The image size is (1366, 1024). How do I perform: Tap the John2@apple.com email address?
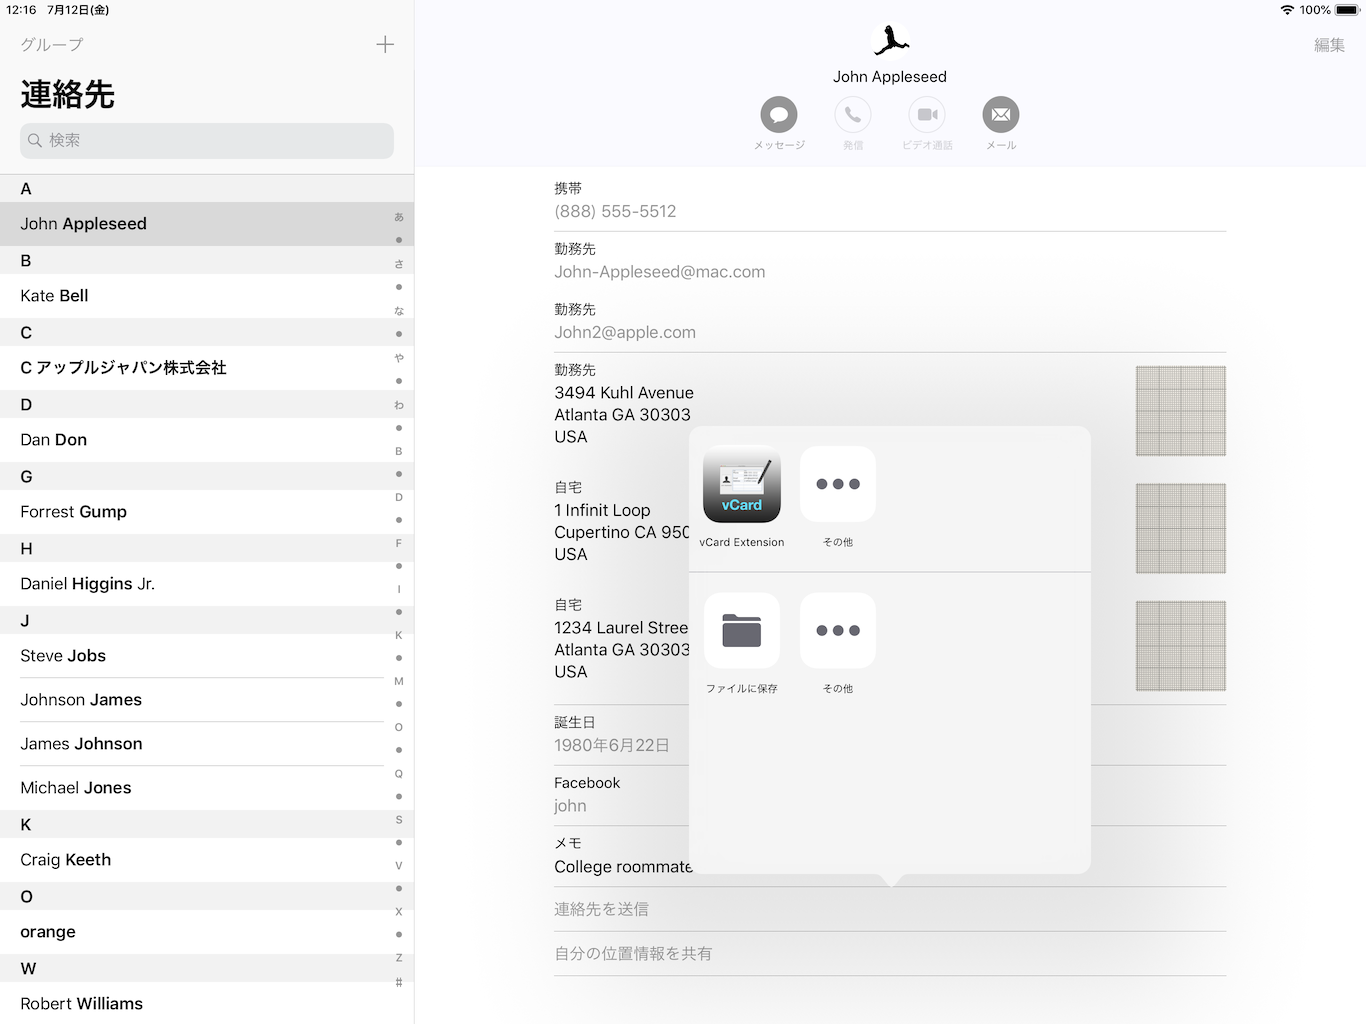[625, 332]
